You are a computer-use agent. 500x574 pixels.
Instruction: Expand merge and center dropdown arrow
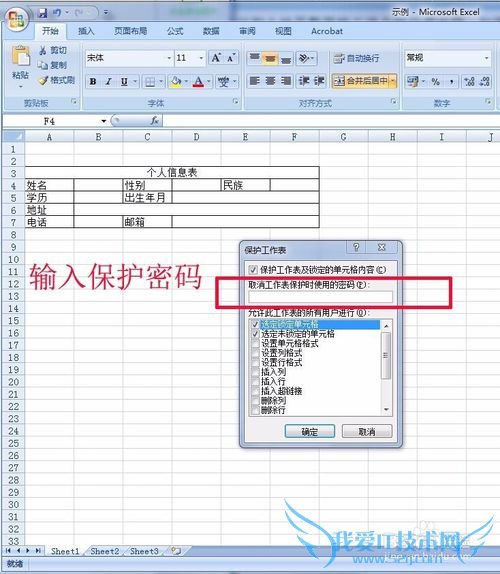393,81
